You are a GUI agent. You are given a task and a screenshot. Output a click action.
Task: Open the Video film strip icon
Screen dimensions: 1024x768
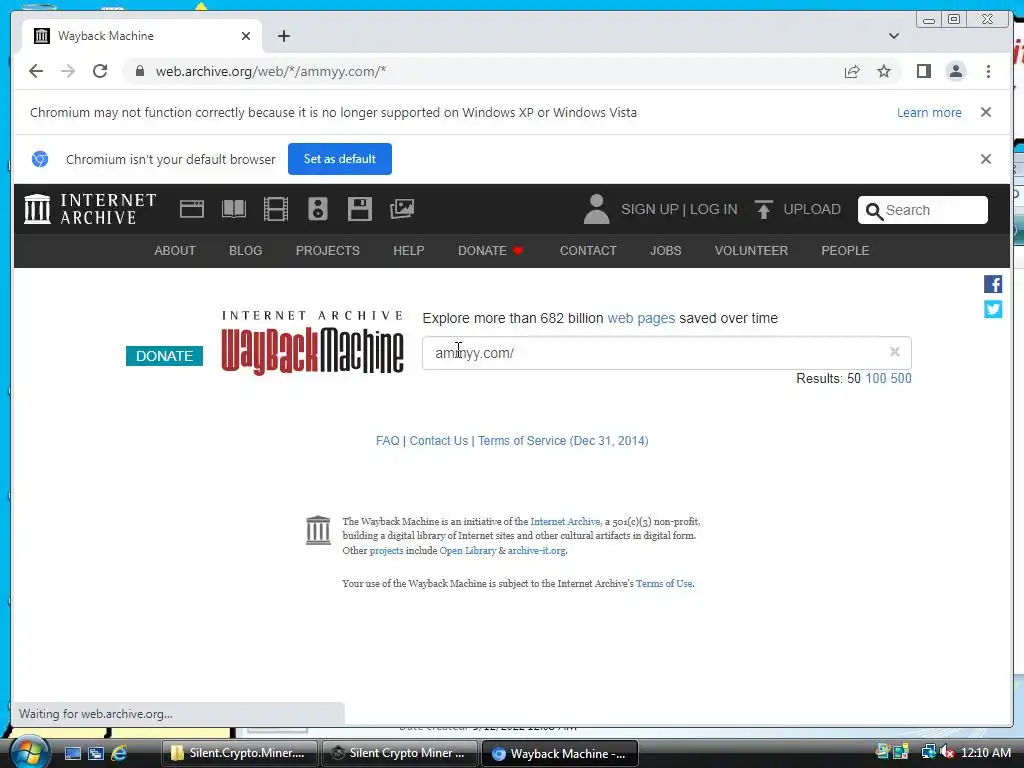tap(276, 209)
